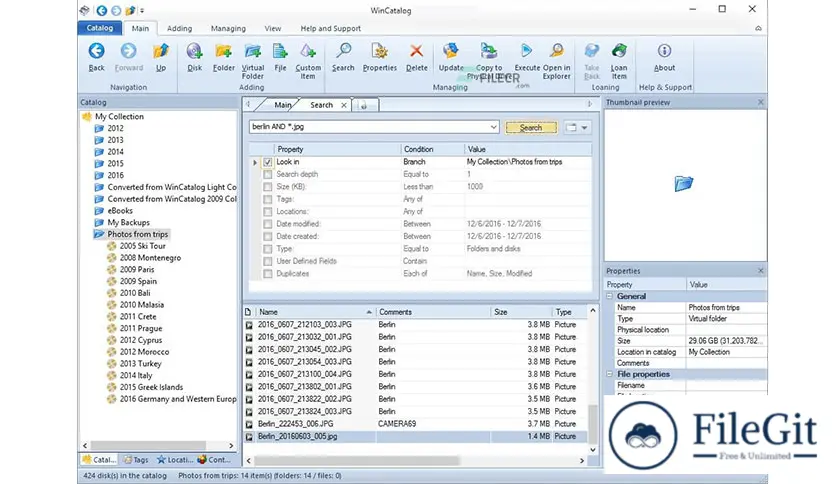The height and width of the screenshot is (484, 836).
Task: Click the Loan Item icon
Action: click(x=619, y=51)
